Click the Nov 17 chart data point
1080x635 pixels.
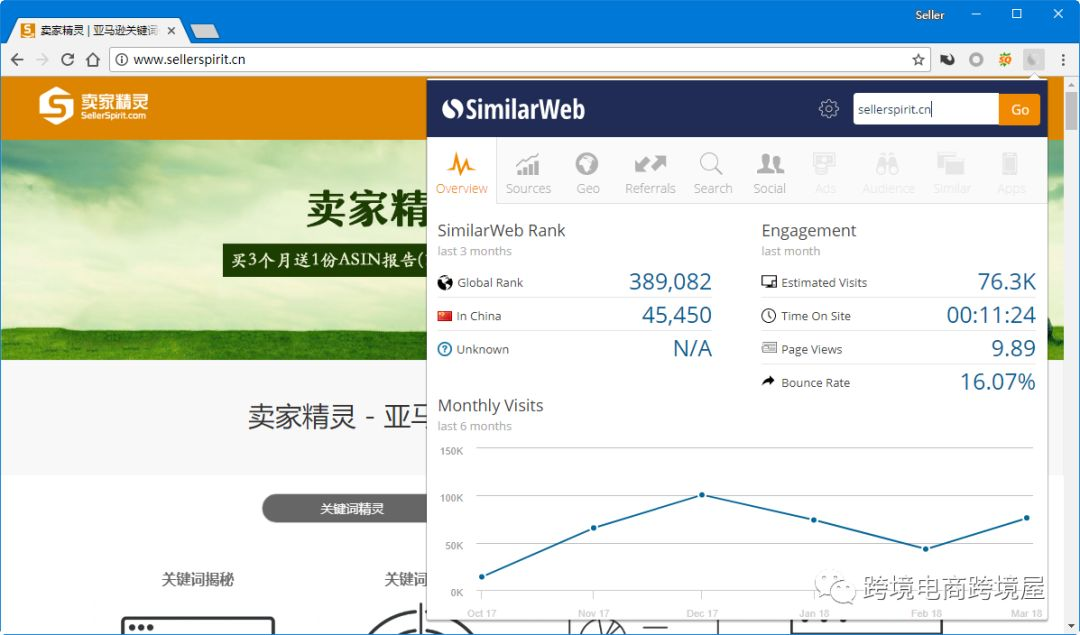pyautogui.click(x=594, y=528)
